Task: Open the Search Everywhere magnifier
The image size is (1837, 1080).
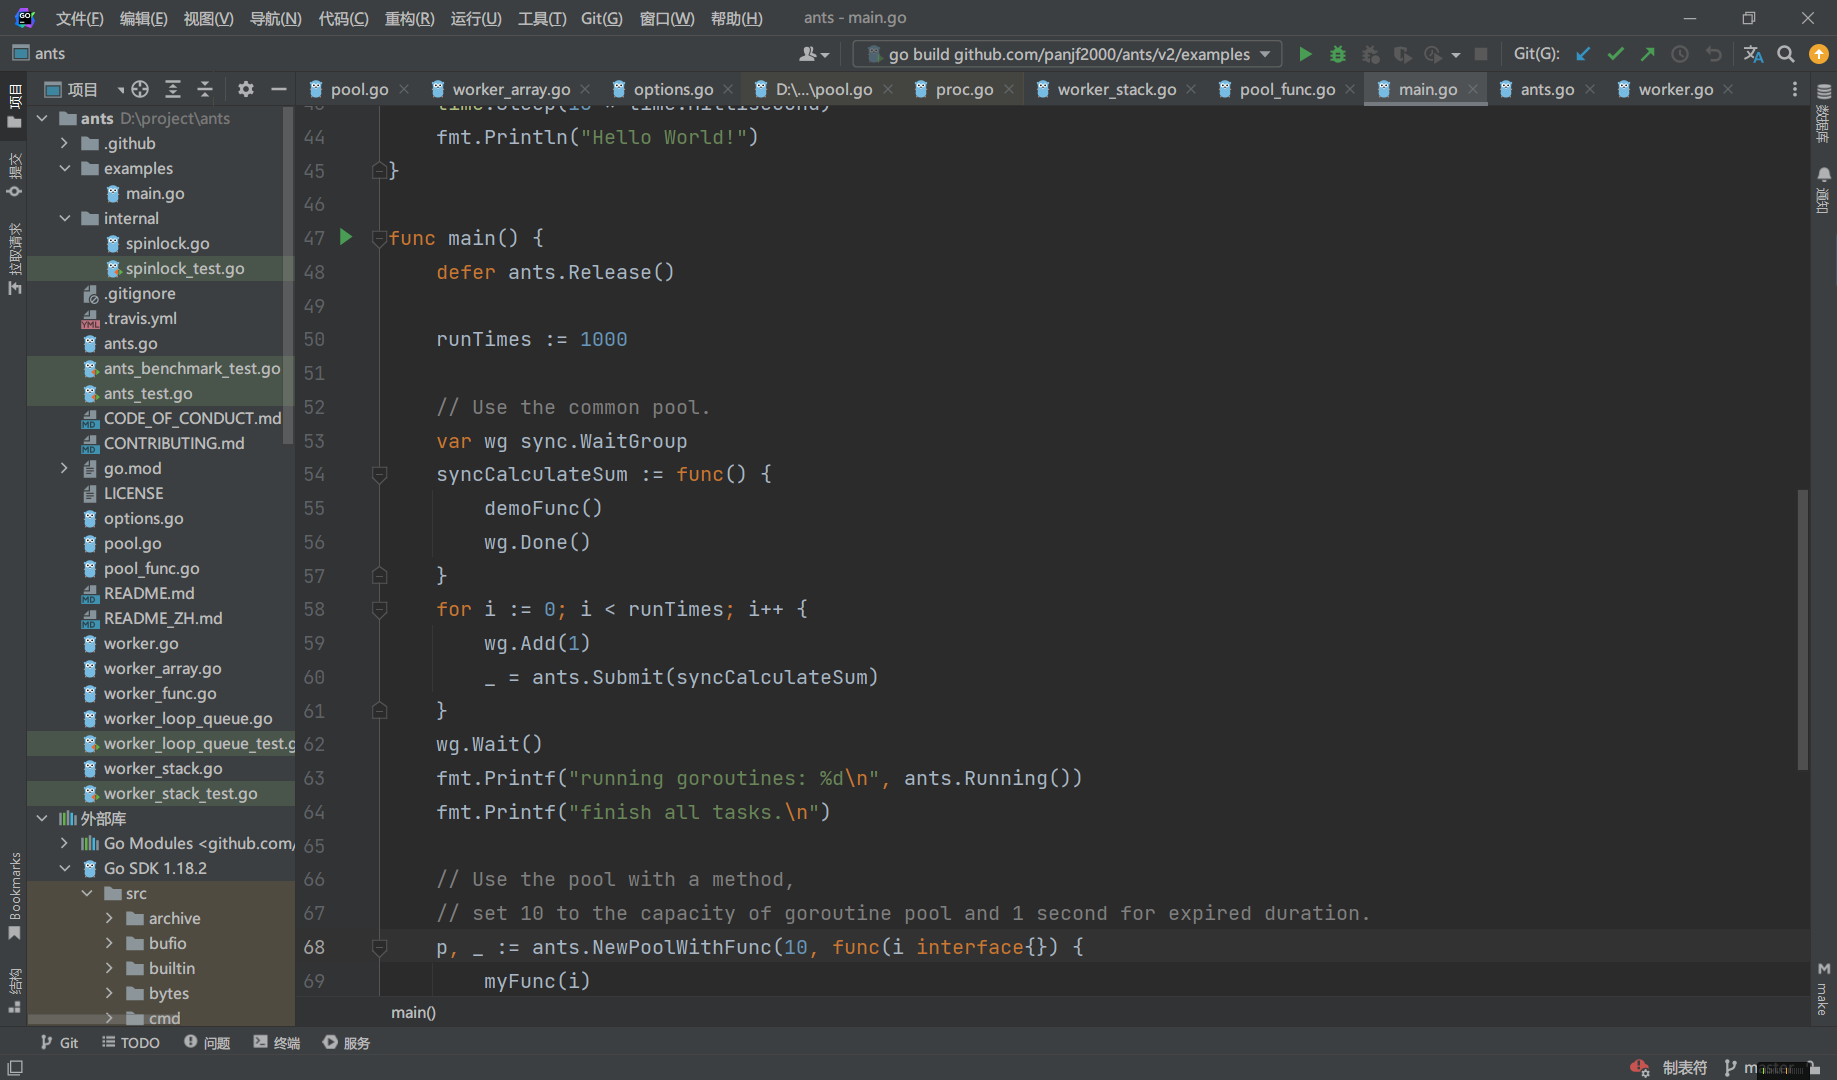Action: tap(1786, 54)
